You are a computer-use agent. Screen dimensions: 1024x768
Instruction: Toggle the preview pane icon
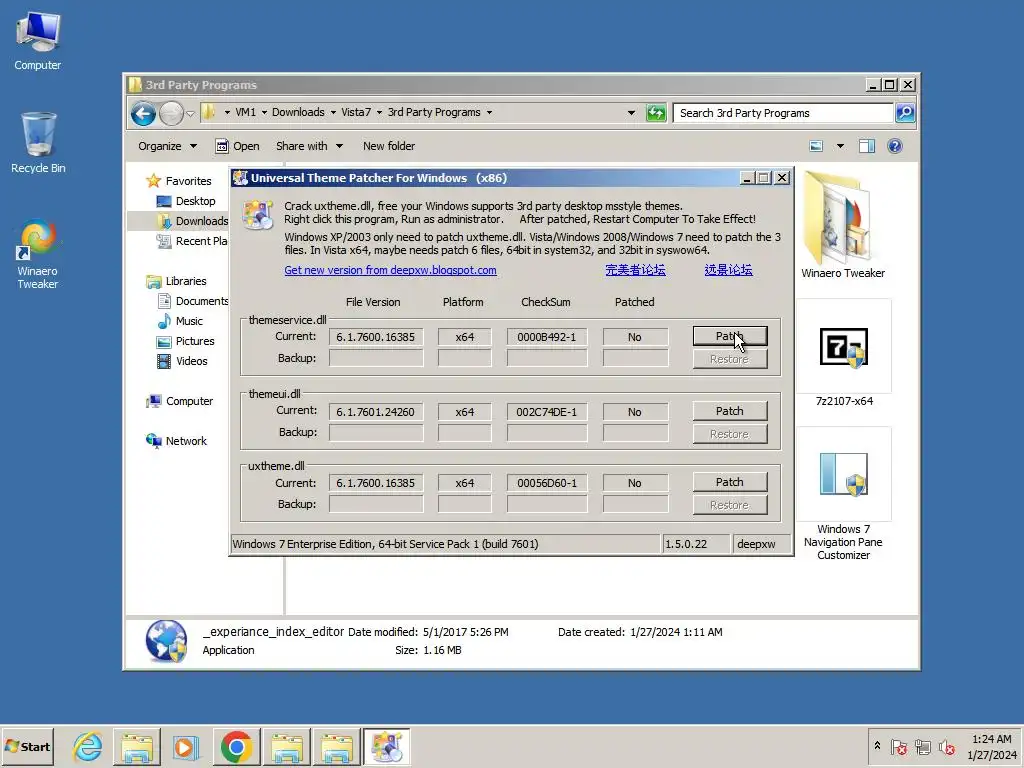[867, 146]
